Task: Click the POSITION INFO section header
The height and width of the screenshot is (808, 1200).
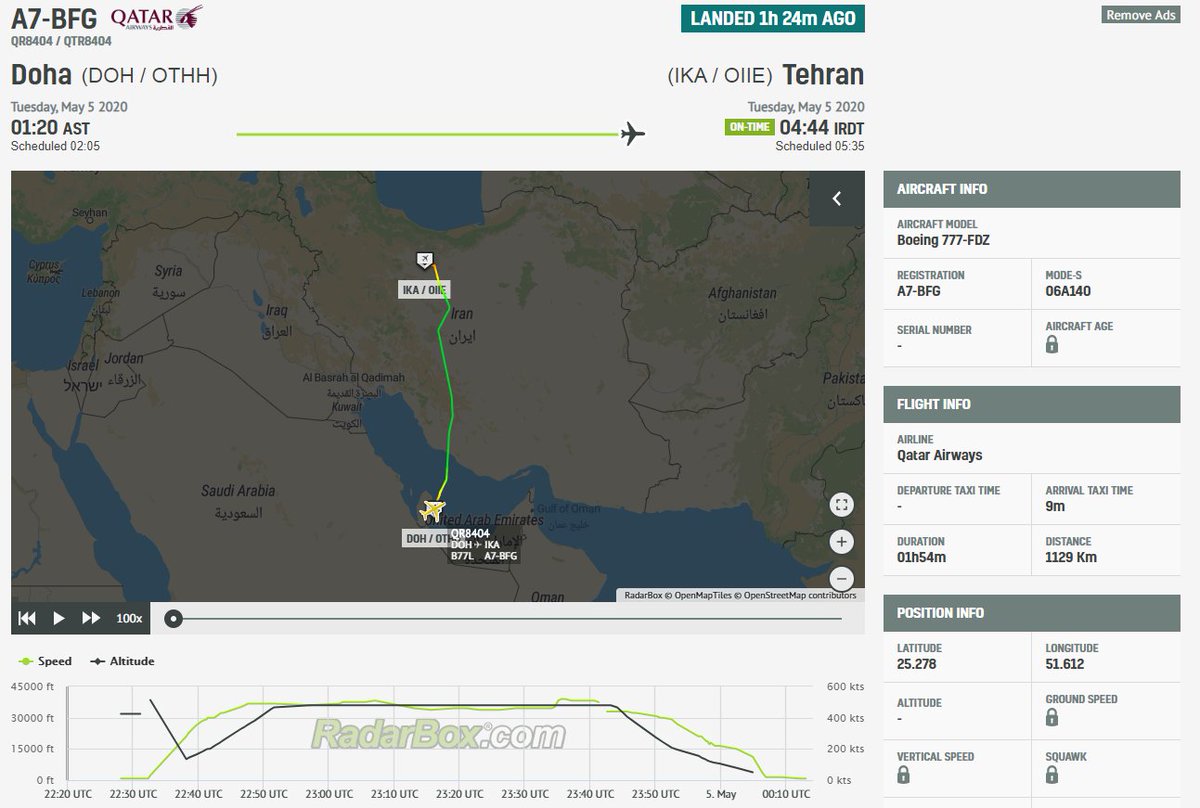Action: click(x=1032, y=613)
